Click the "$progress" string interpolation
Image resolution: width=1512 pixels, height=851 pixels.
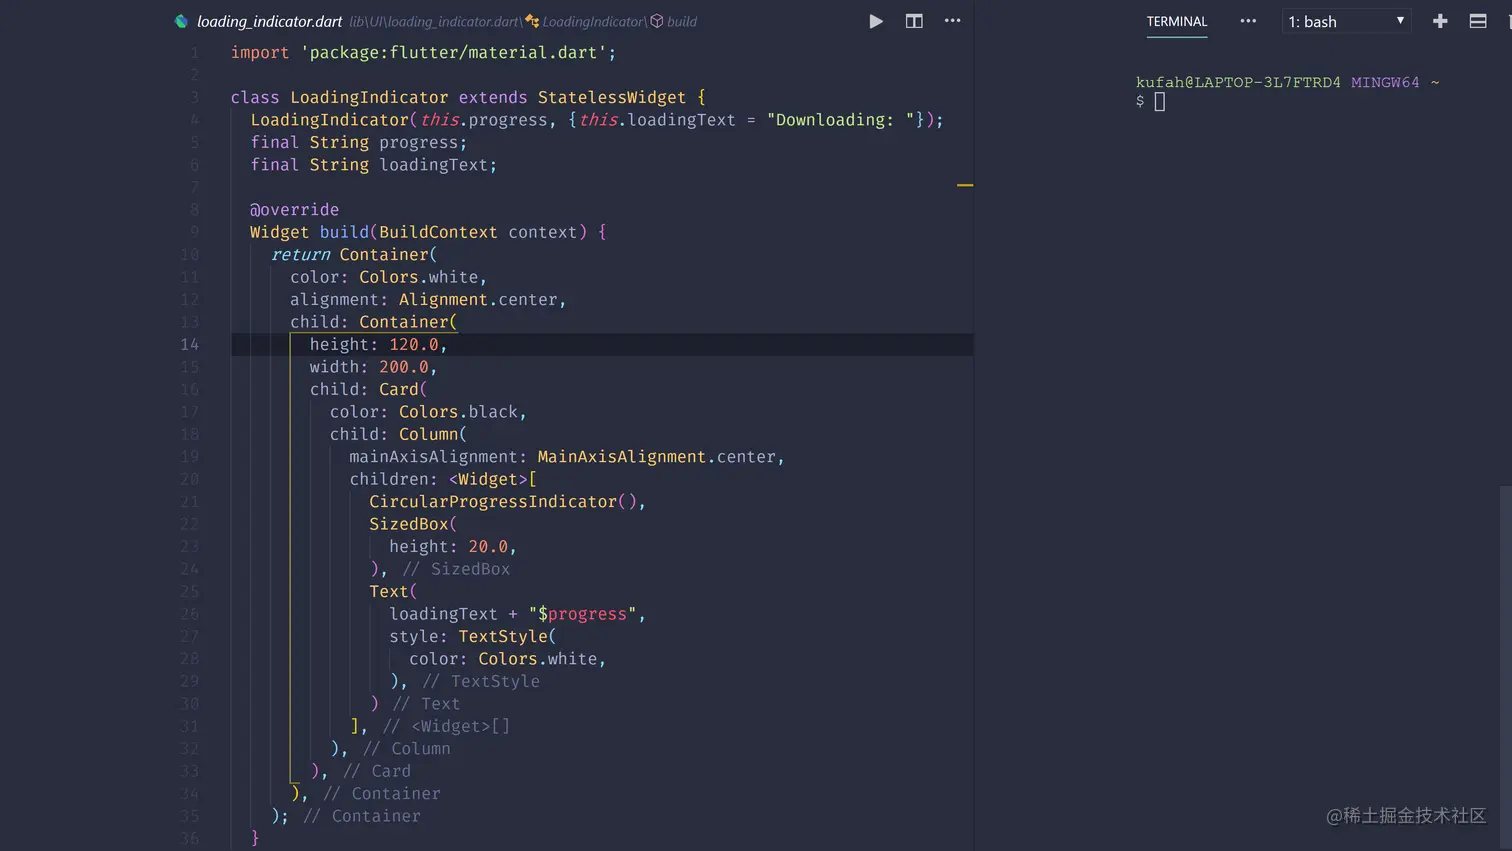[583, 614]
